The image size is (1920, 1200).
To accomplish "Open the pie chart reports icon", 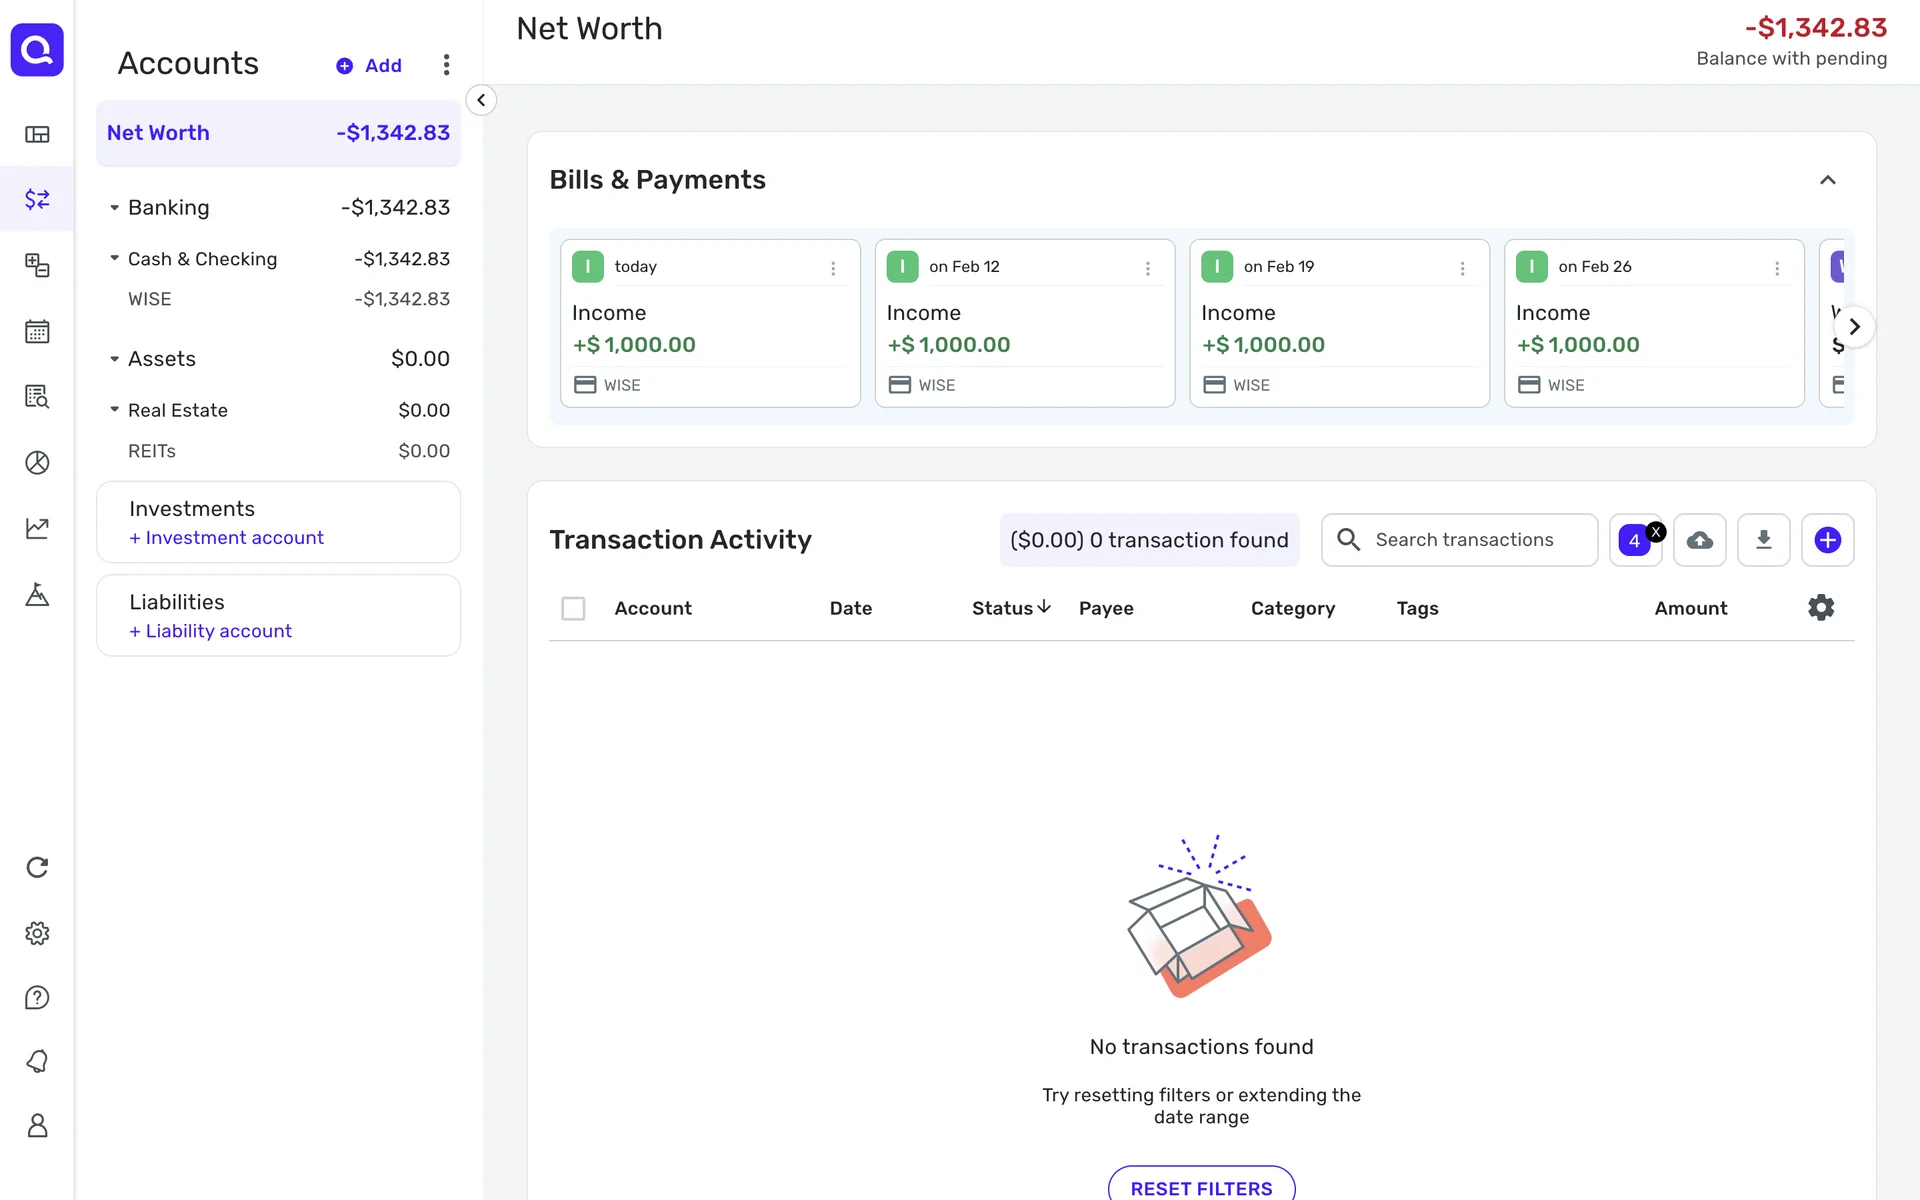I will pos(37,462).
